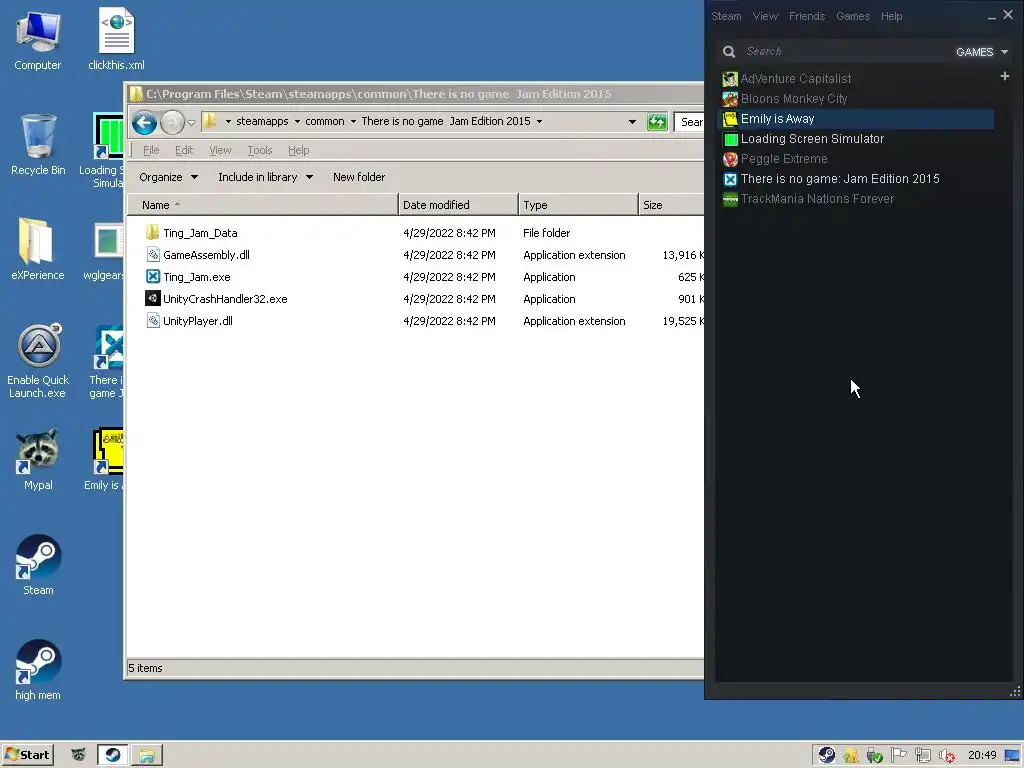This screenshot has width=1024, height=768.
Task: Sort by Size column header
Action: (x=671, y=205)
